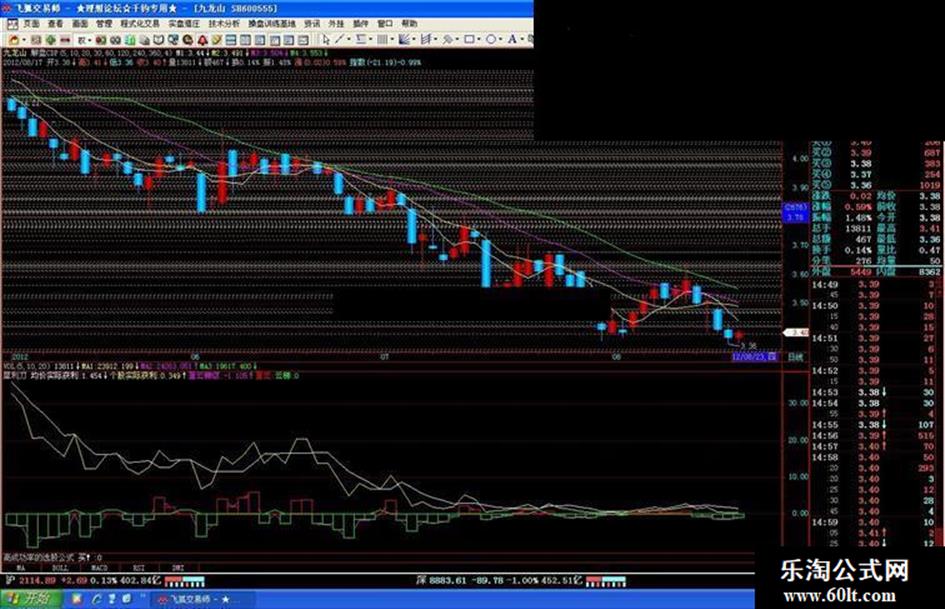Select the text annotation A tool
This screenshot has height=609, width=945.
512,40
